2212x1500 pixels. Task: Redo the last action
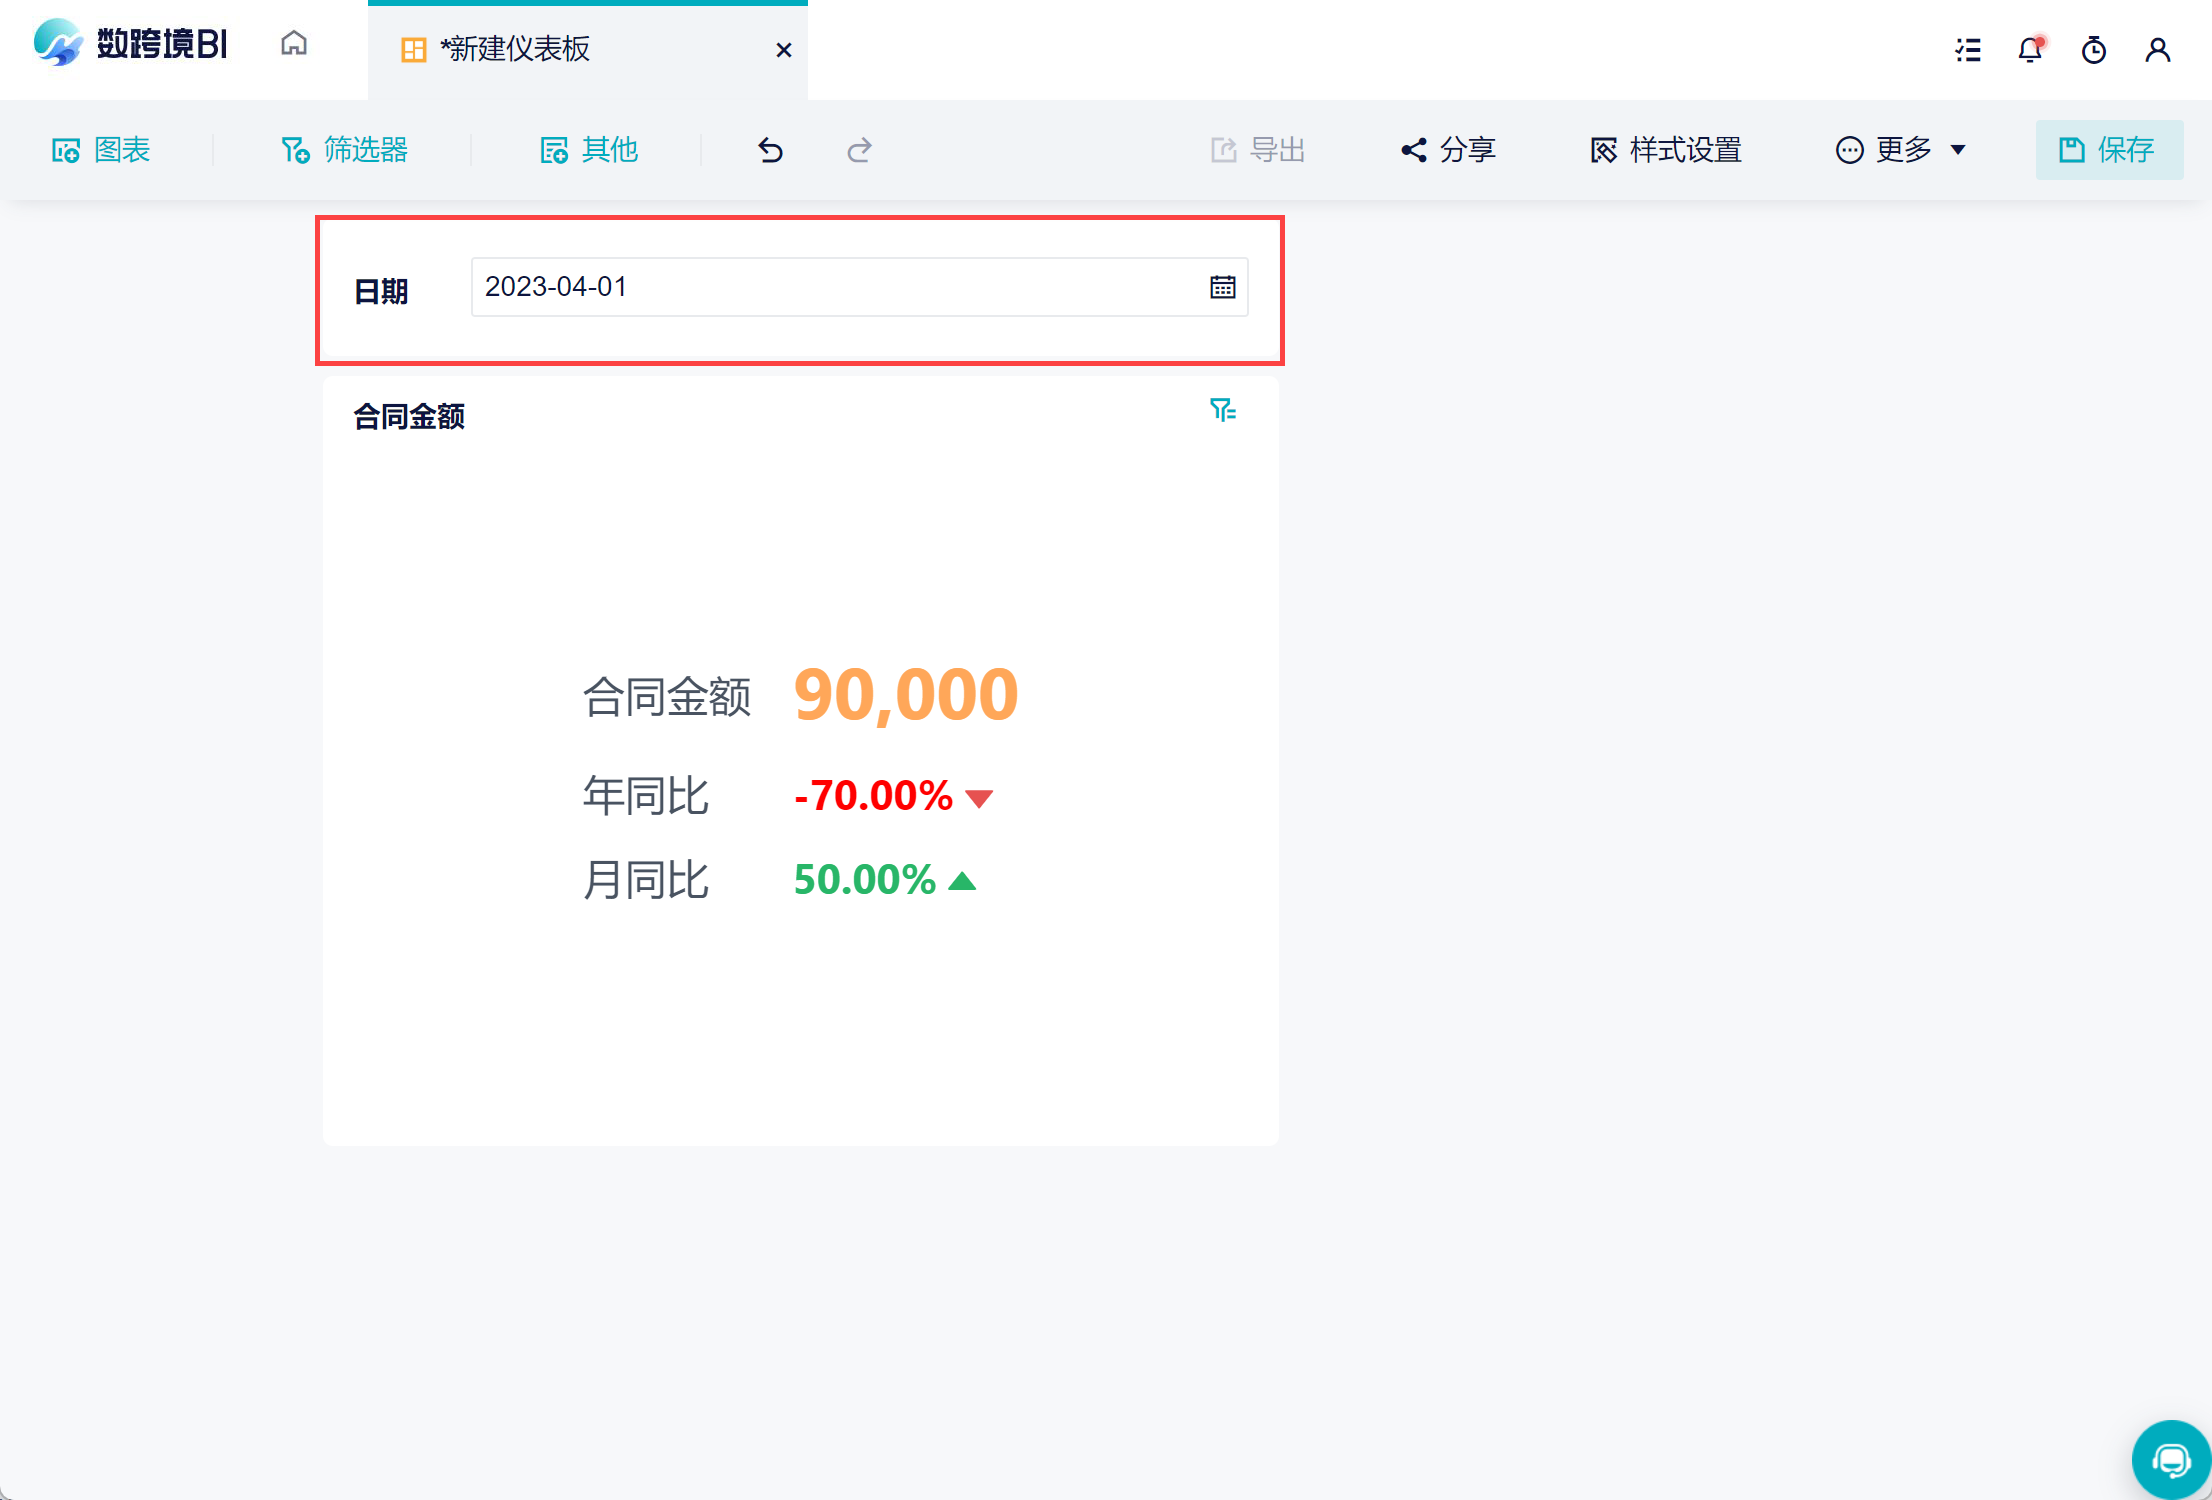859,150
